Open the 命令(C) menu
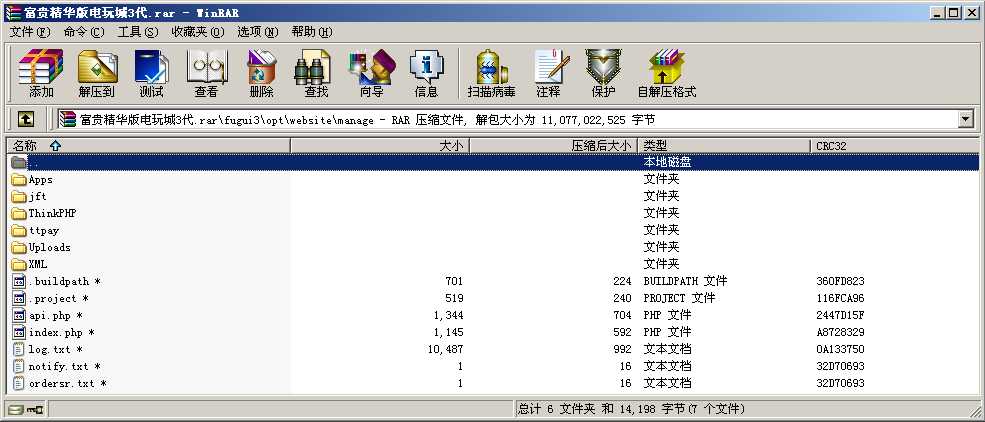Screen dimensions: 985x422 pos(84,31)
